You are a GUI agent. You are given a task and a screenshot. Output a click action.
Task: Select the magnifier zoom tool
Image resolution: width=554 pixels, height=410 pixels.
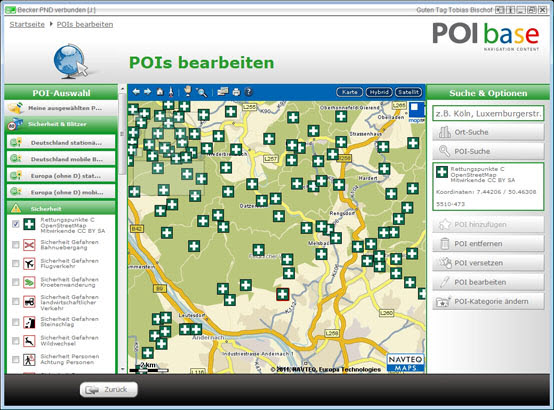point(202,92)
